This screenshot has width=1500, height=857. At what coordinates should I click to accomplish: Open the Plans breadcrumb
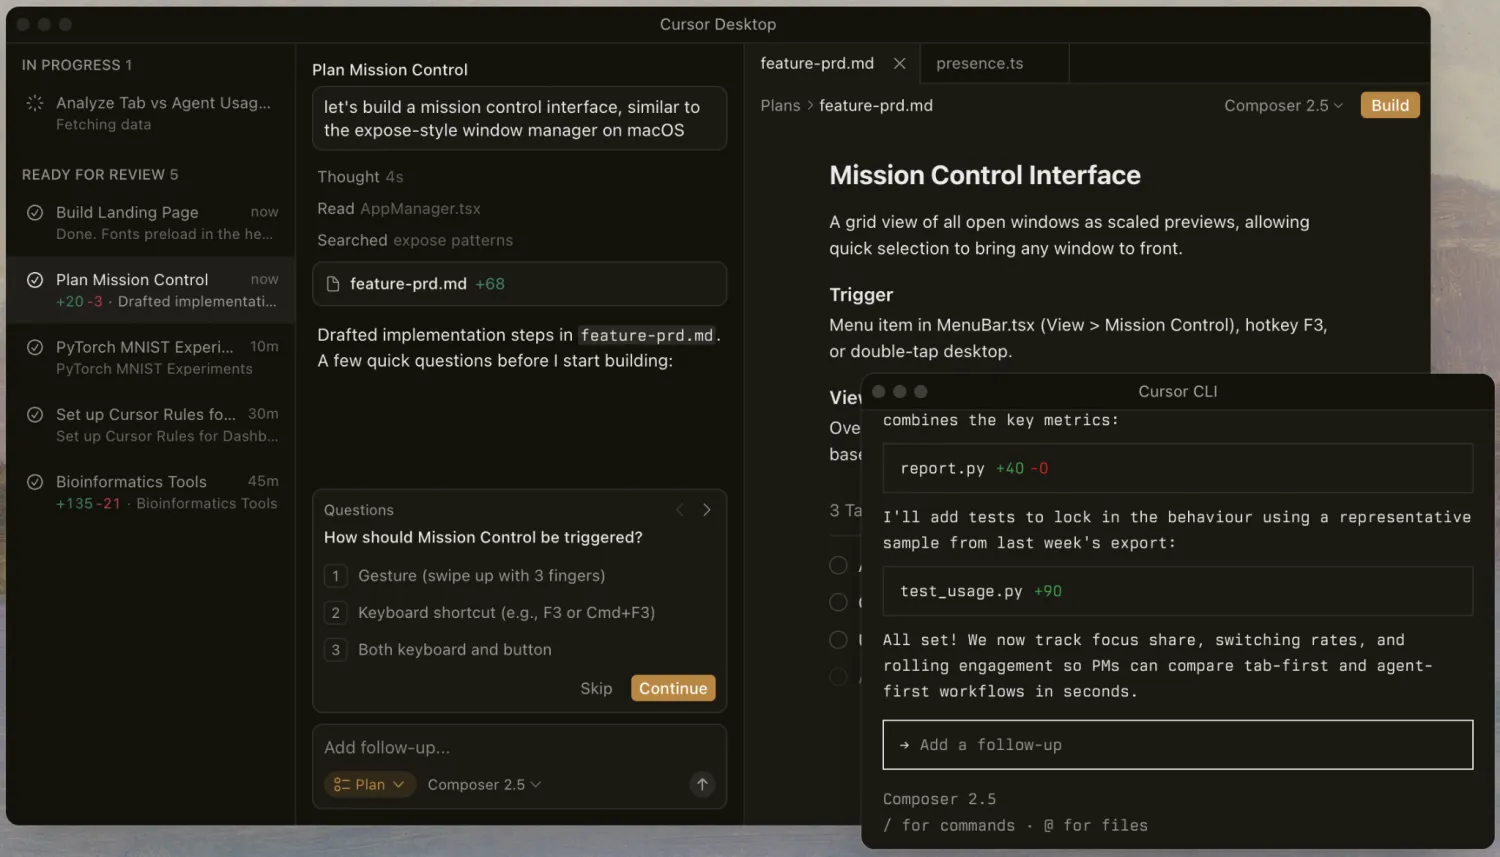(780, 105)
